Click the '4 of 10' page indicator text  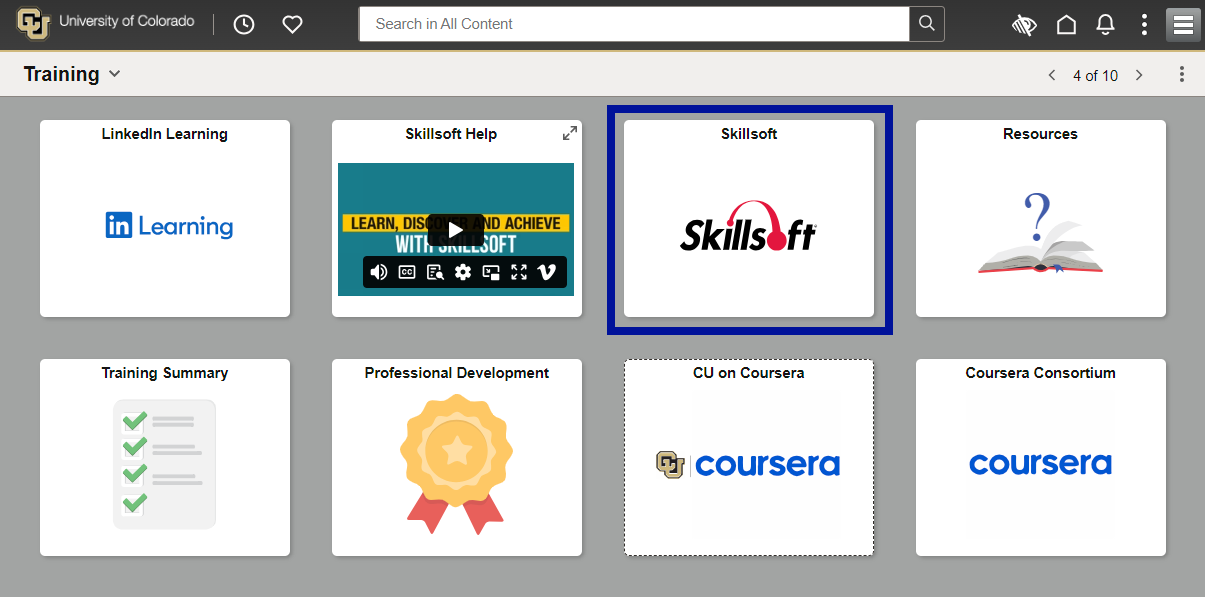[x=1095, y=76]
